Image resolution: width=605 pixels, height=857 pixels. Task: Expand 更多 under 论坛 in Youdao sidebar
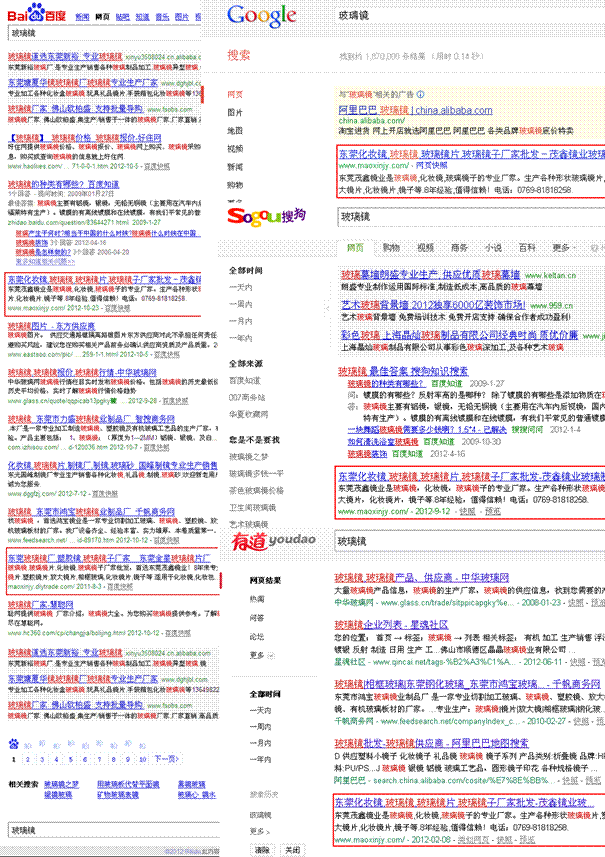[259, 656]
